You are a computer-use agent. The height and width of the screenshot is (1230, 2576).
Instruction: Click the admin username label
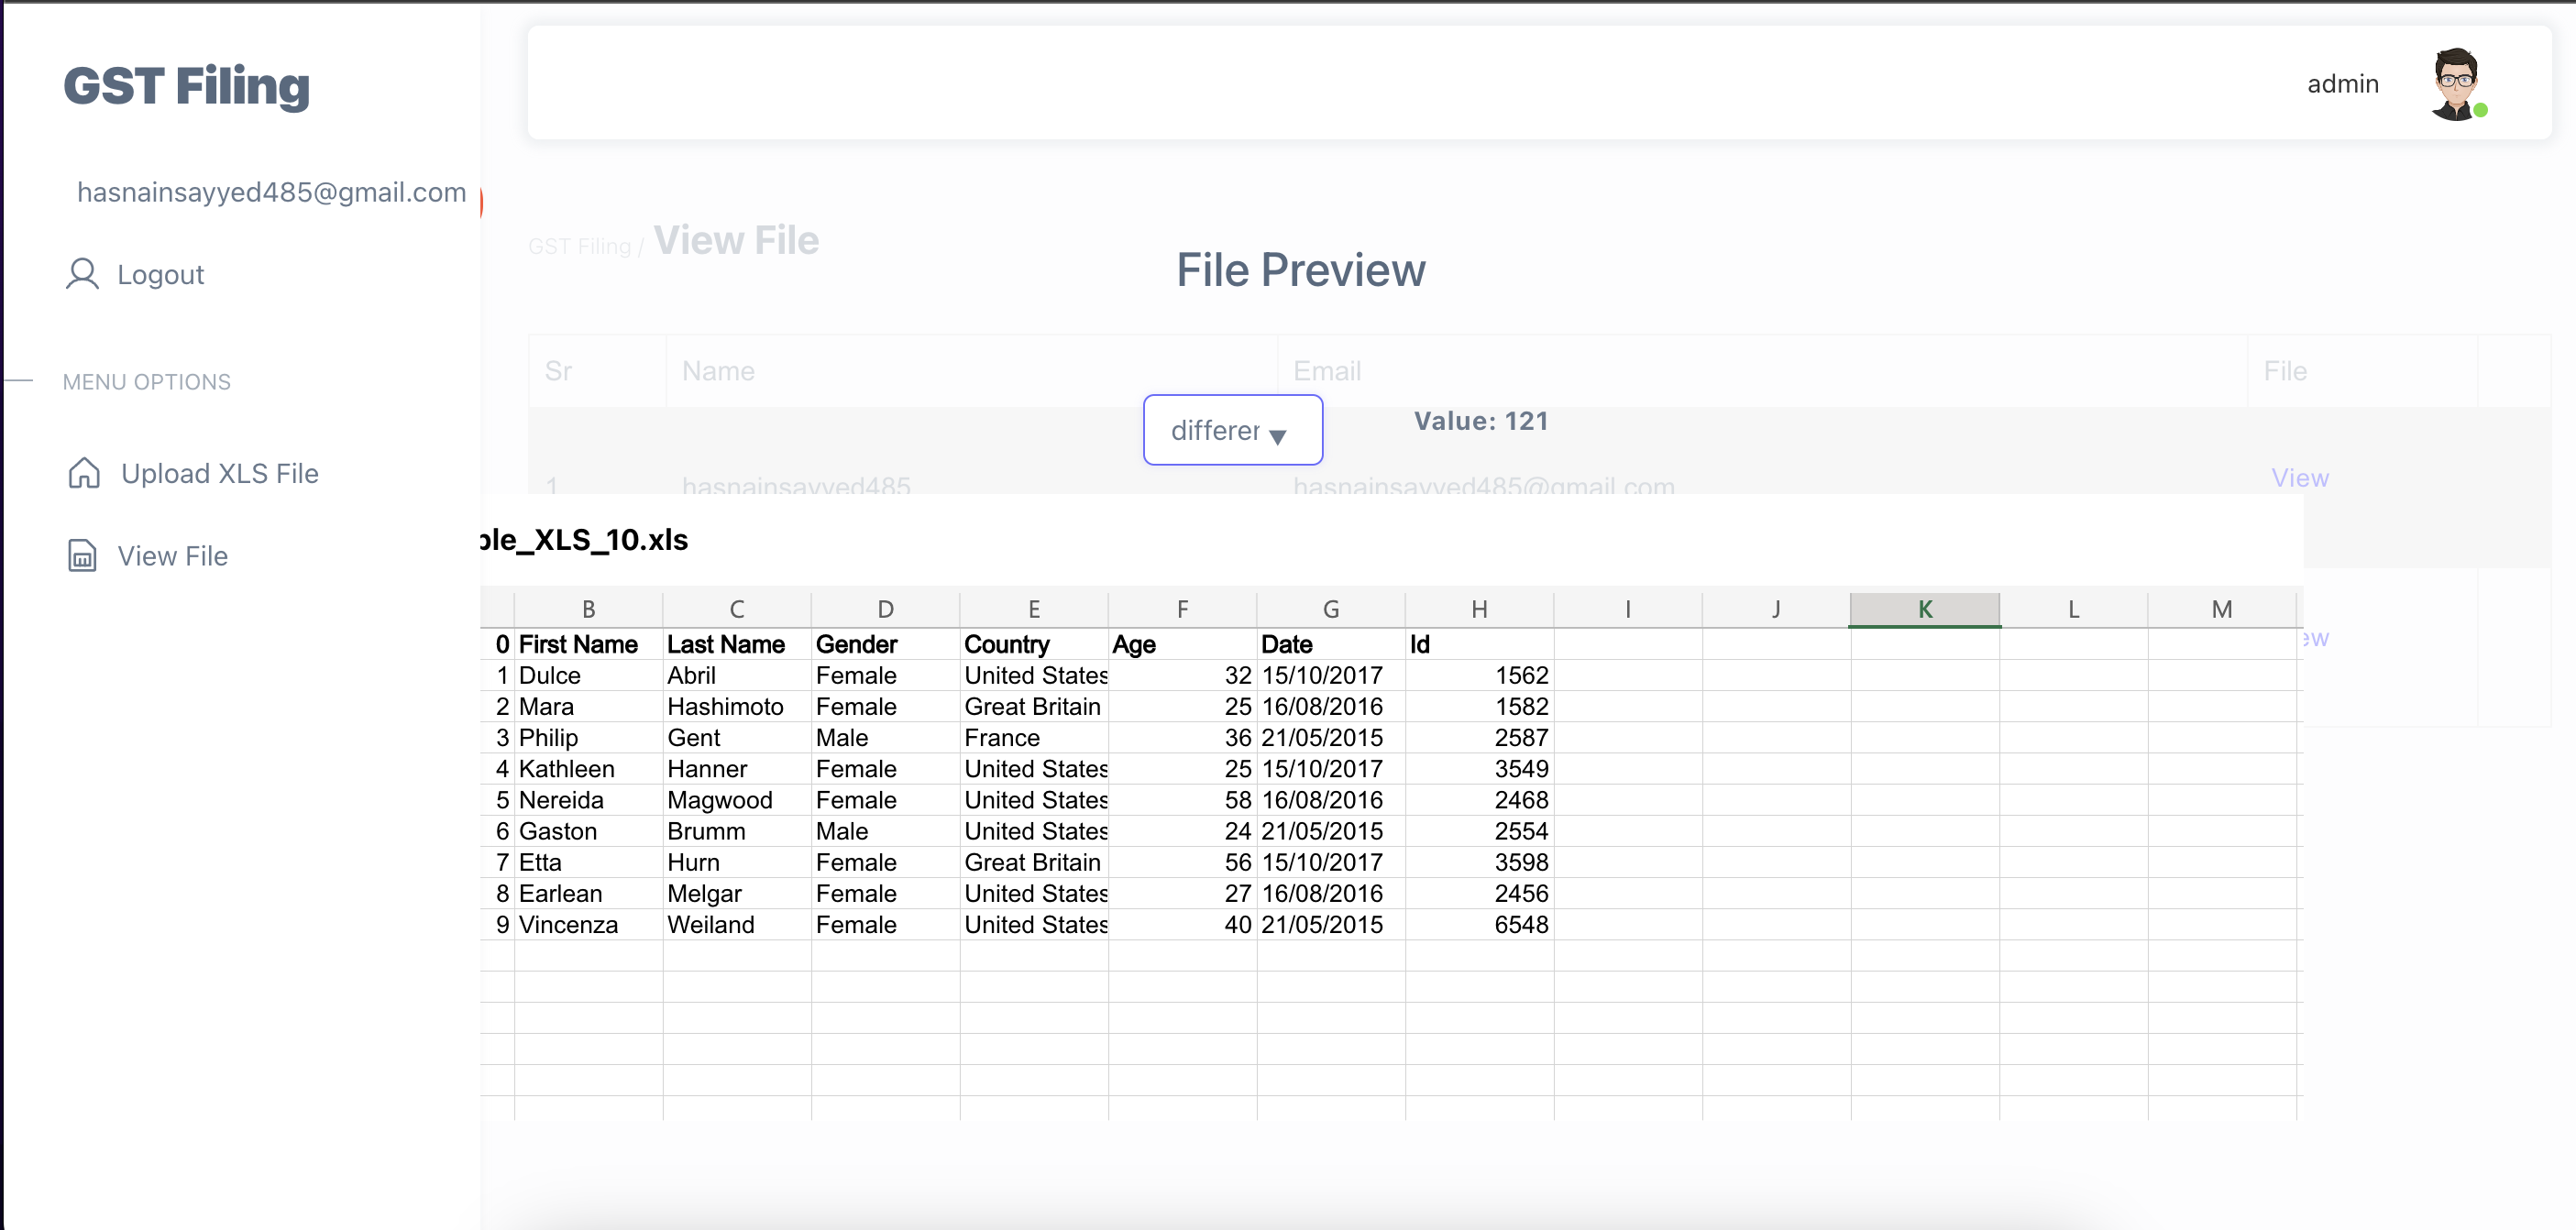click(2342, 84)
